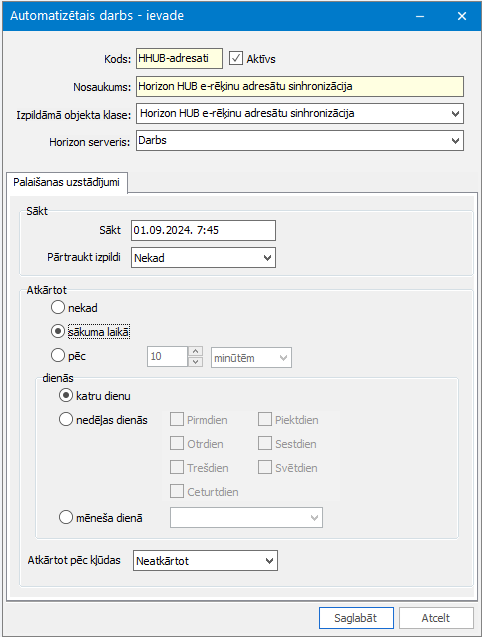This screenshot has height=638, width=482.
Task: Select the 'katru dienu' radio option
Action: click(x=66, y=395)
